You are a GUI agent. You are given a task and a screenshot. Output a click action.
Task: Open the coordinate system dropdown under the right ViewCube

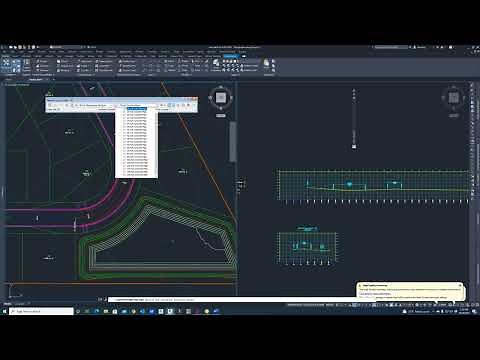tap(453, 116)
